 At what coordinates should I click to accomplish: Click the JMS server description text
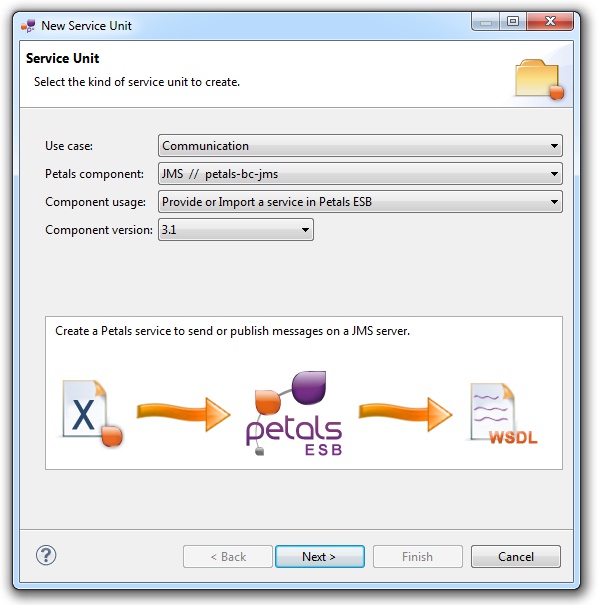pyautogui.click(x=232, y=331)
